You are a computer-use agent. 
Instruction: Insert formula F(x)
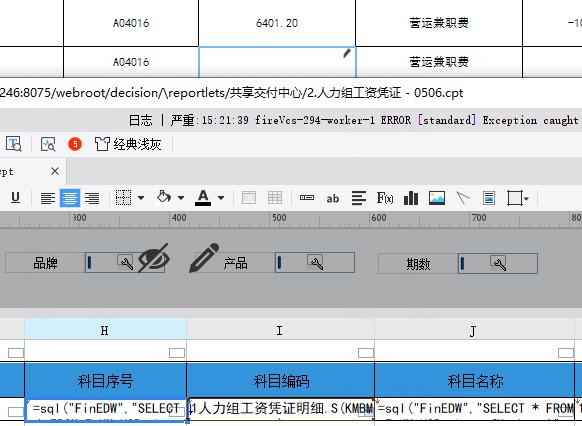click(385, 198)
